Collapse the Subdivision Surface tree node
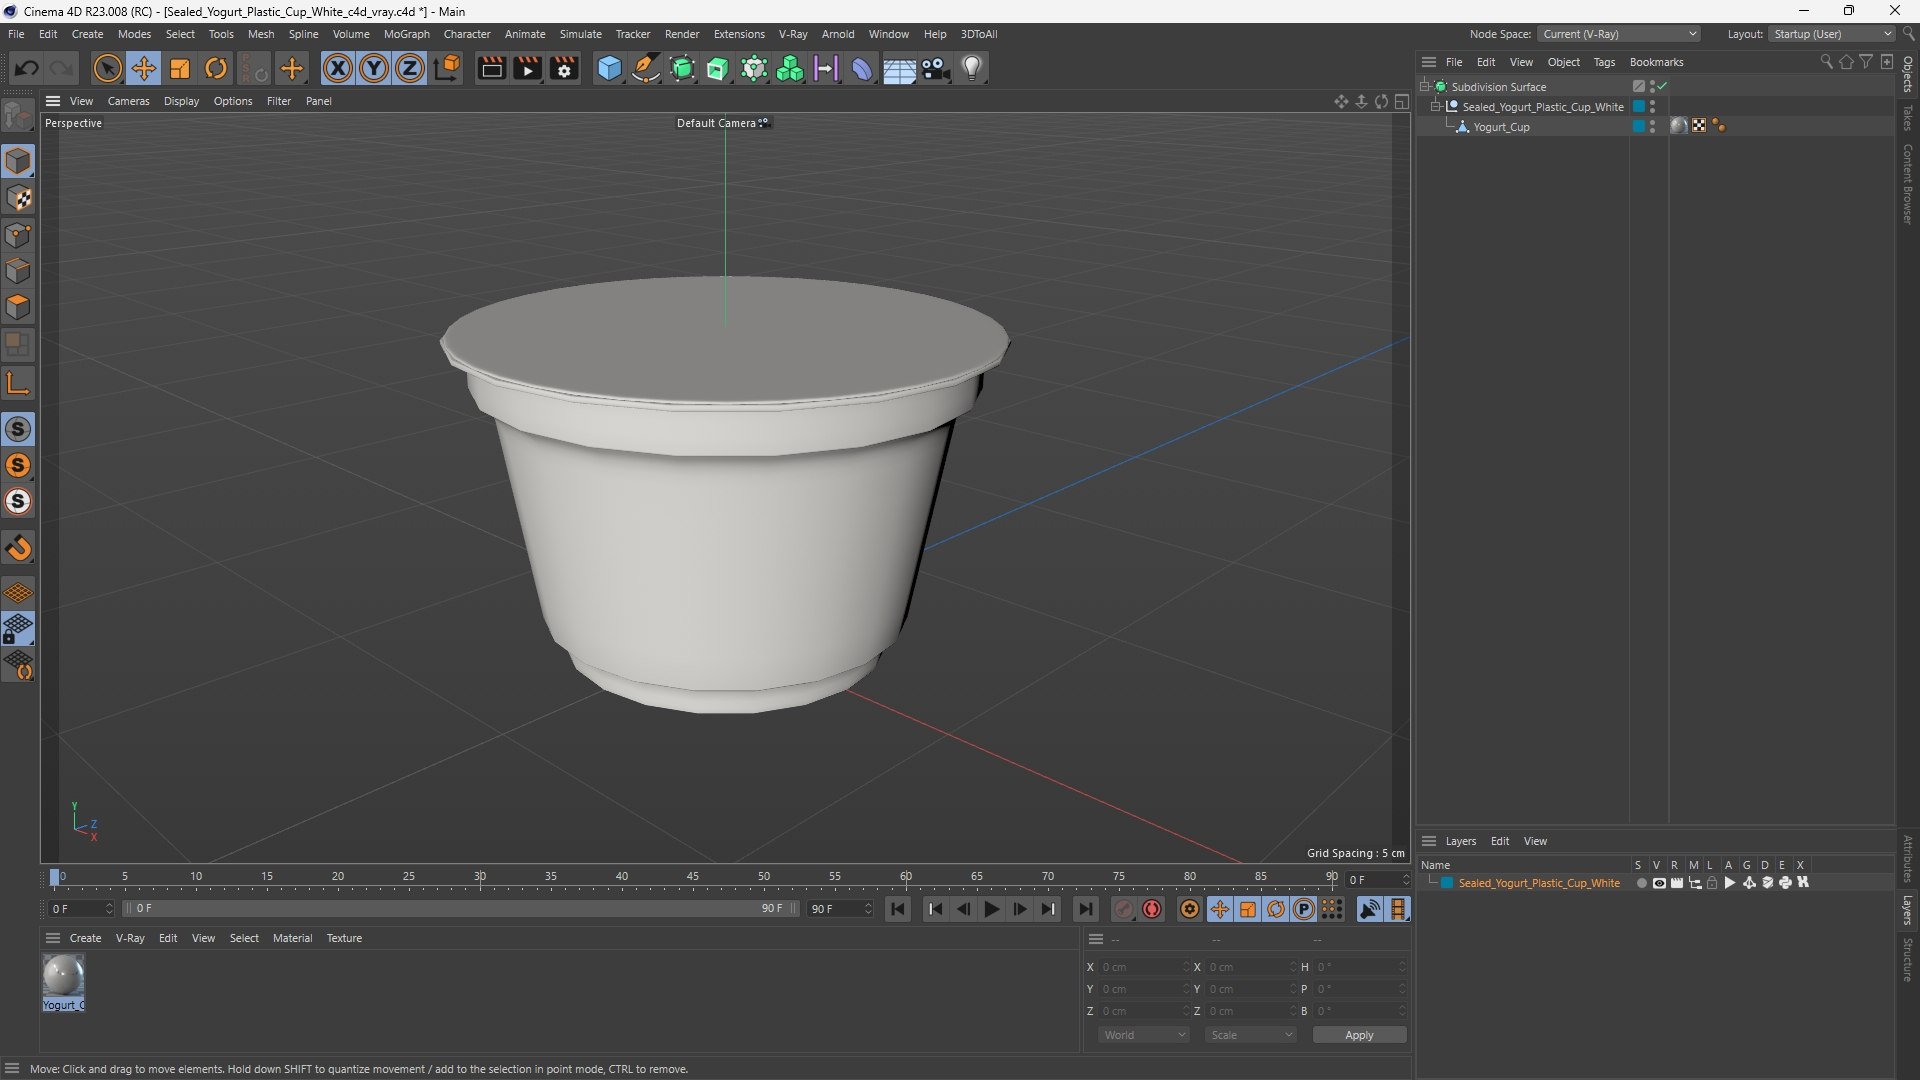 1425,87
